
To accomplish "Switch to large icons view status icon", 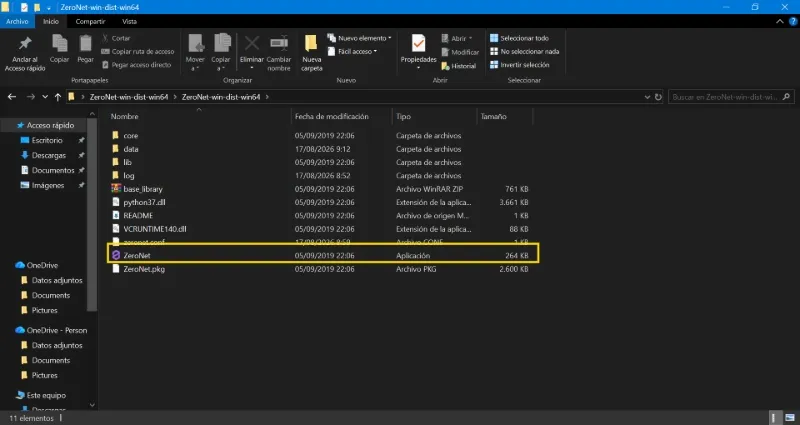I will [789, 418].
